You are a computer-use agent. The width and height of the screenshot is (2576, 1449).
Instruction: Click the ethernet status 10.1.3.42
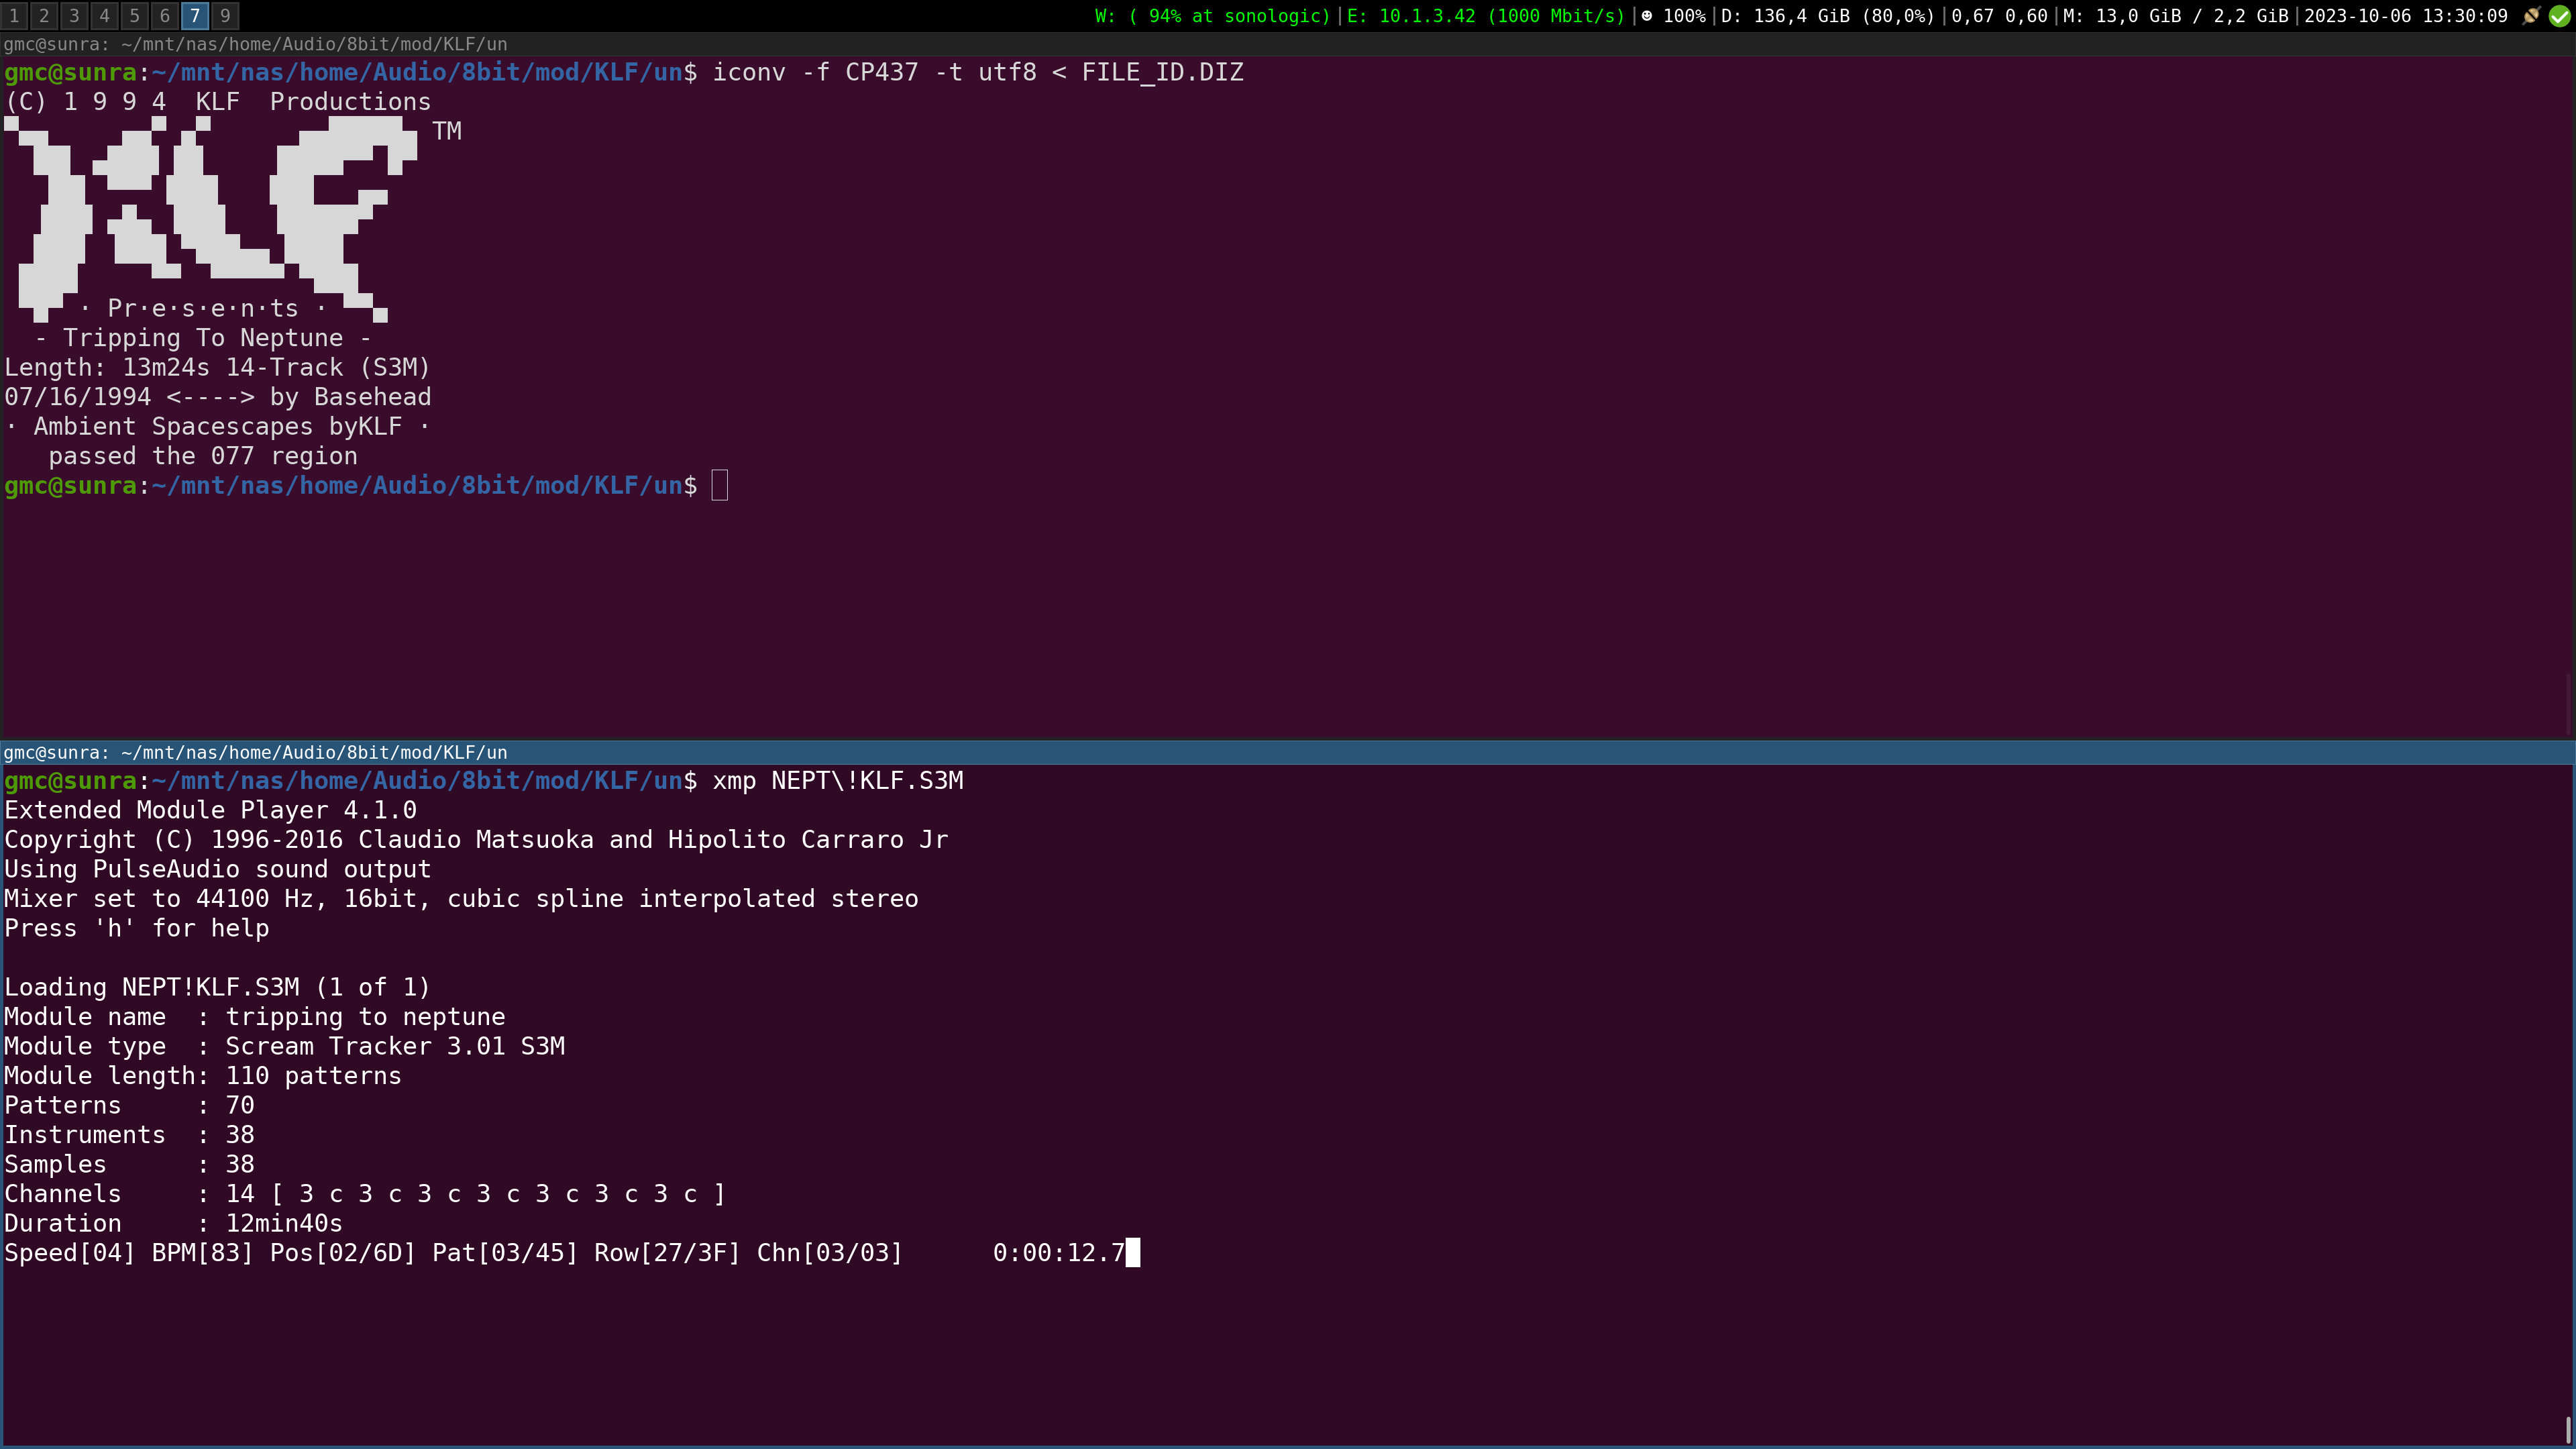[1486, 16]
